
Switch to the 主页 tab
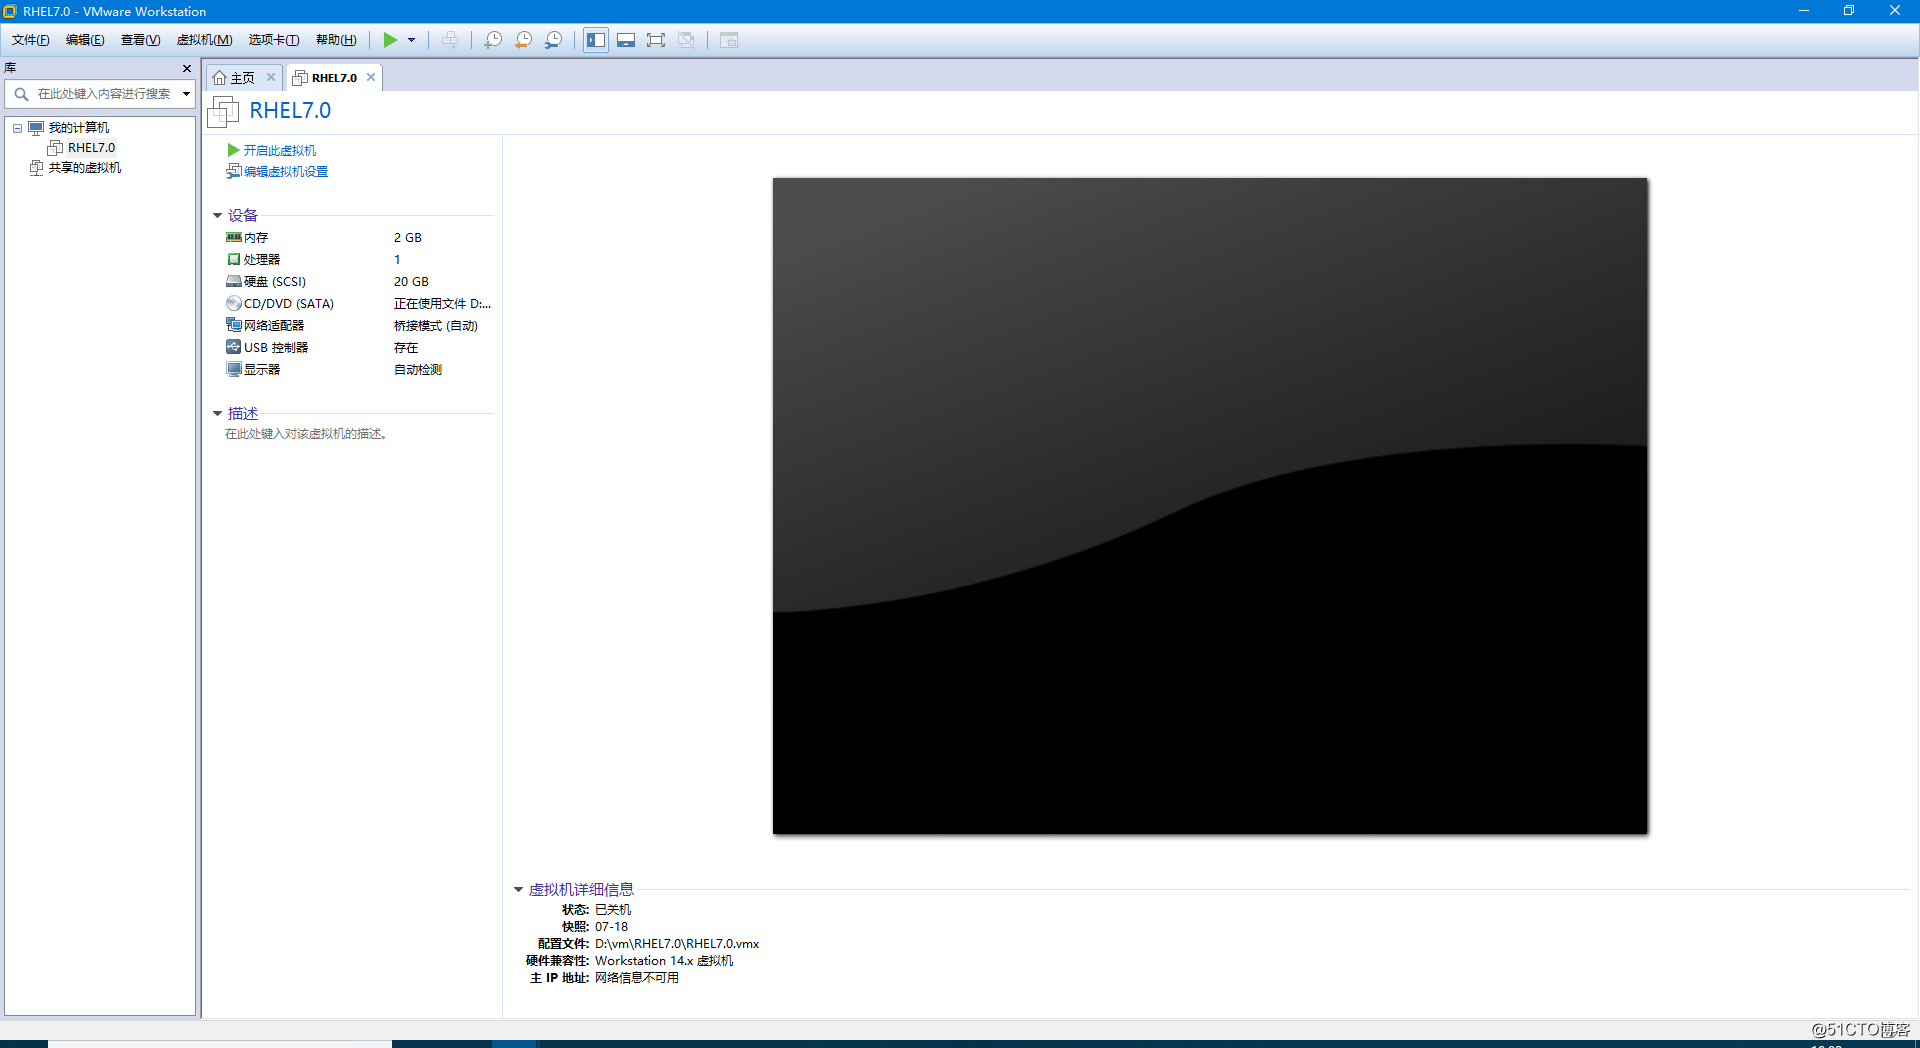click(x=243, y=78)
